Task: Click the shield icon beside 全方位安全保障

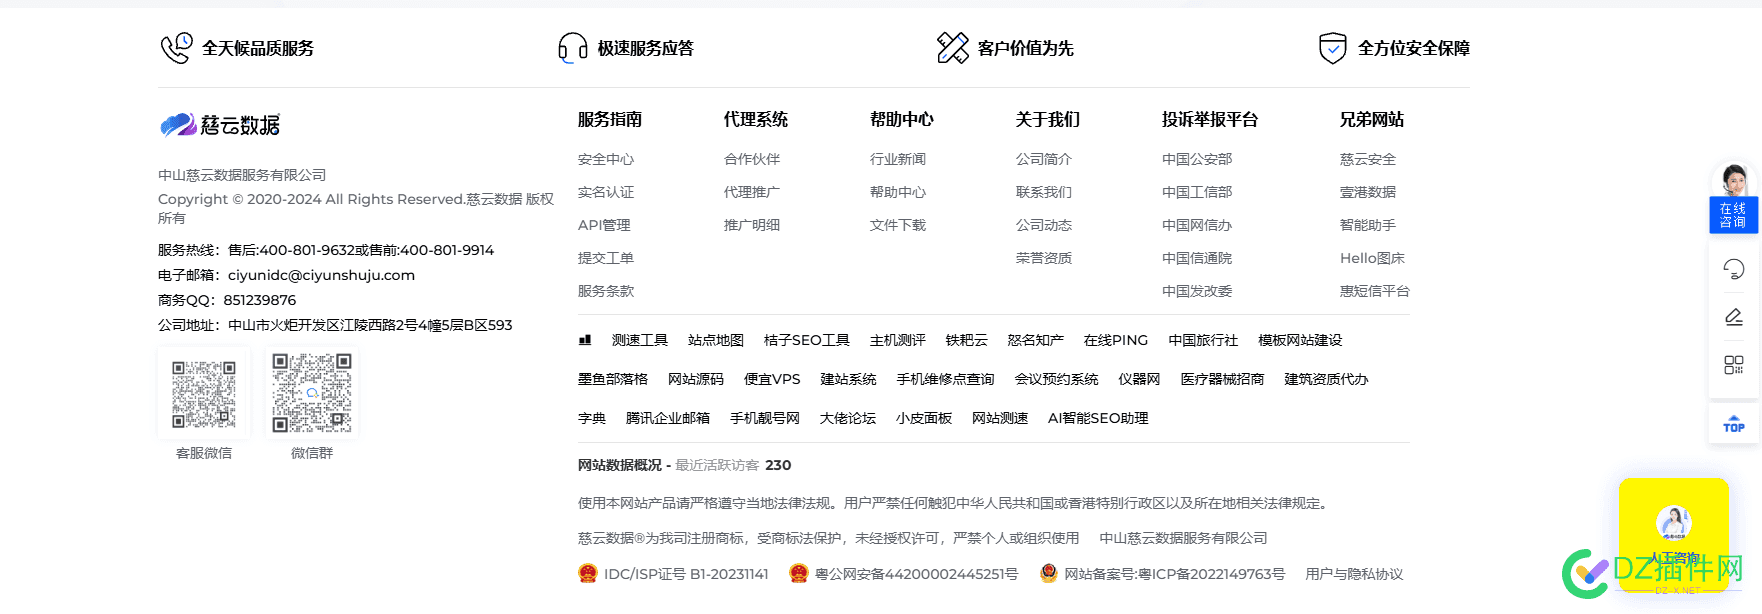Action: click(x=1332, y=48)
